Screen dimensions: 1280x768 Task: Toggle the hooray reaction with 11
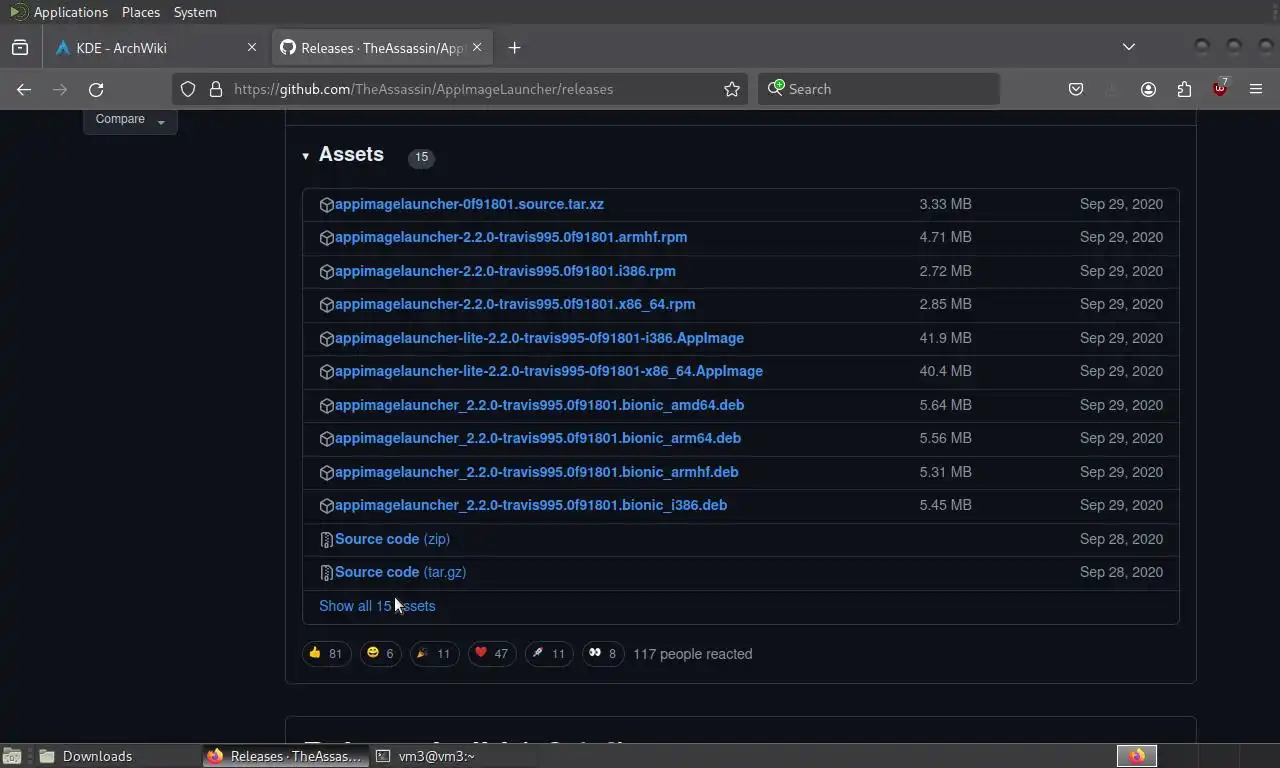click(434, 654)
